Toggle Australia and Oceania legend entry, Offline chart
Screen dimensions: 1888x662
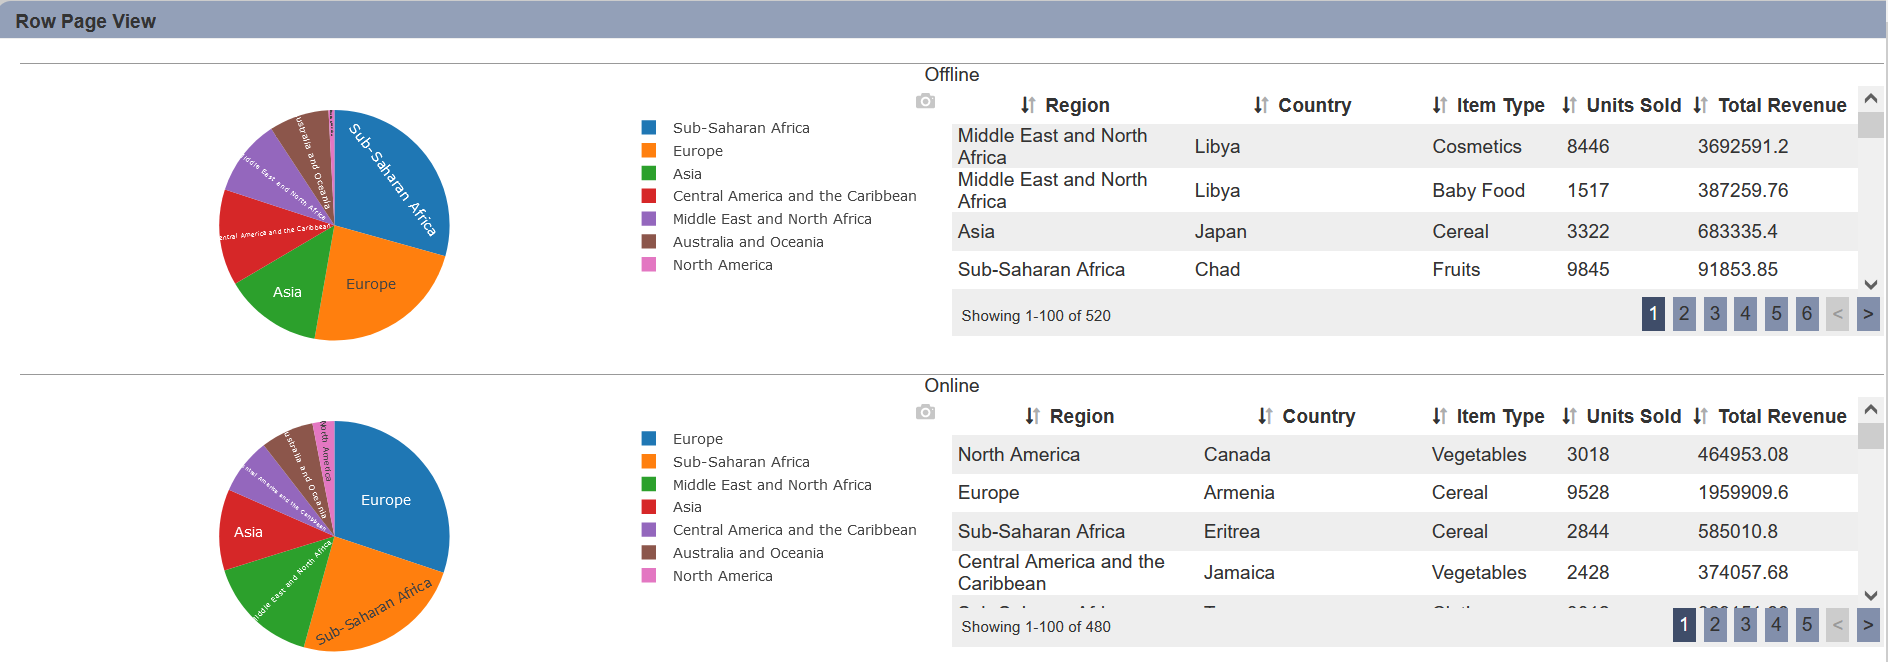click(x=733, y=242)
